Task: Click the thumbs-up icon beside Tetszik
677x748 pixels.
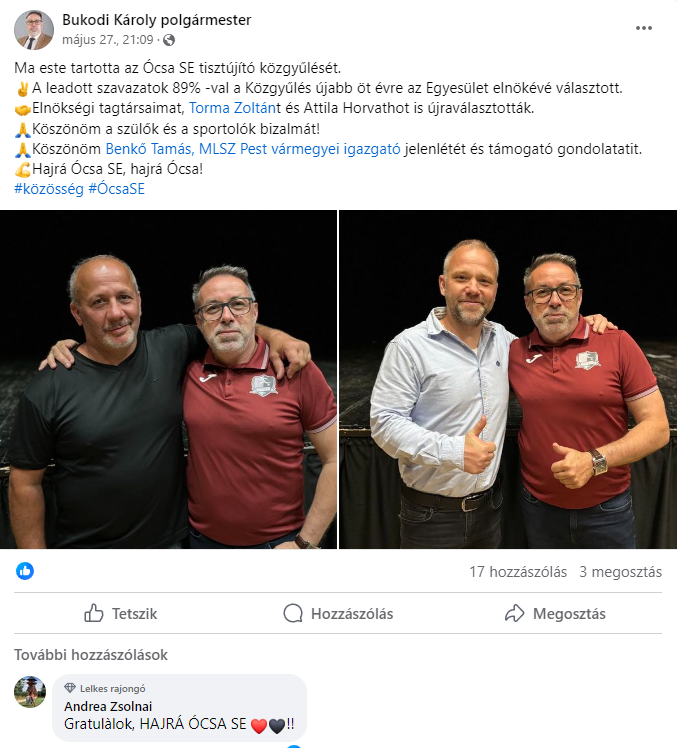Action: (x=94, y=613)
